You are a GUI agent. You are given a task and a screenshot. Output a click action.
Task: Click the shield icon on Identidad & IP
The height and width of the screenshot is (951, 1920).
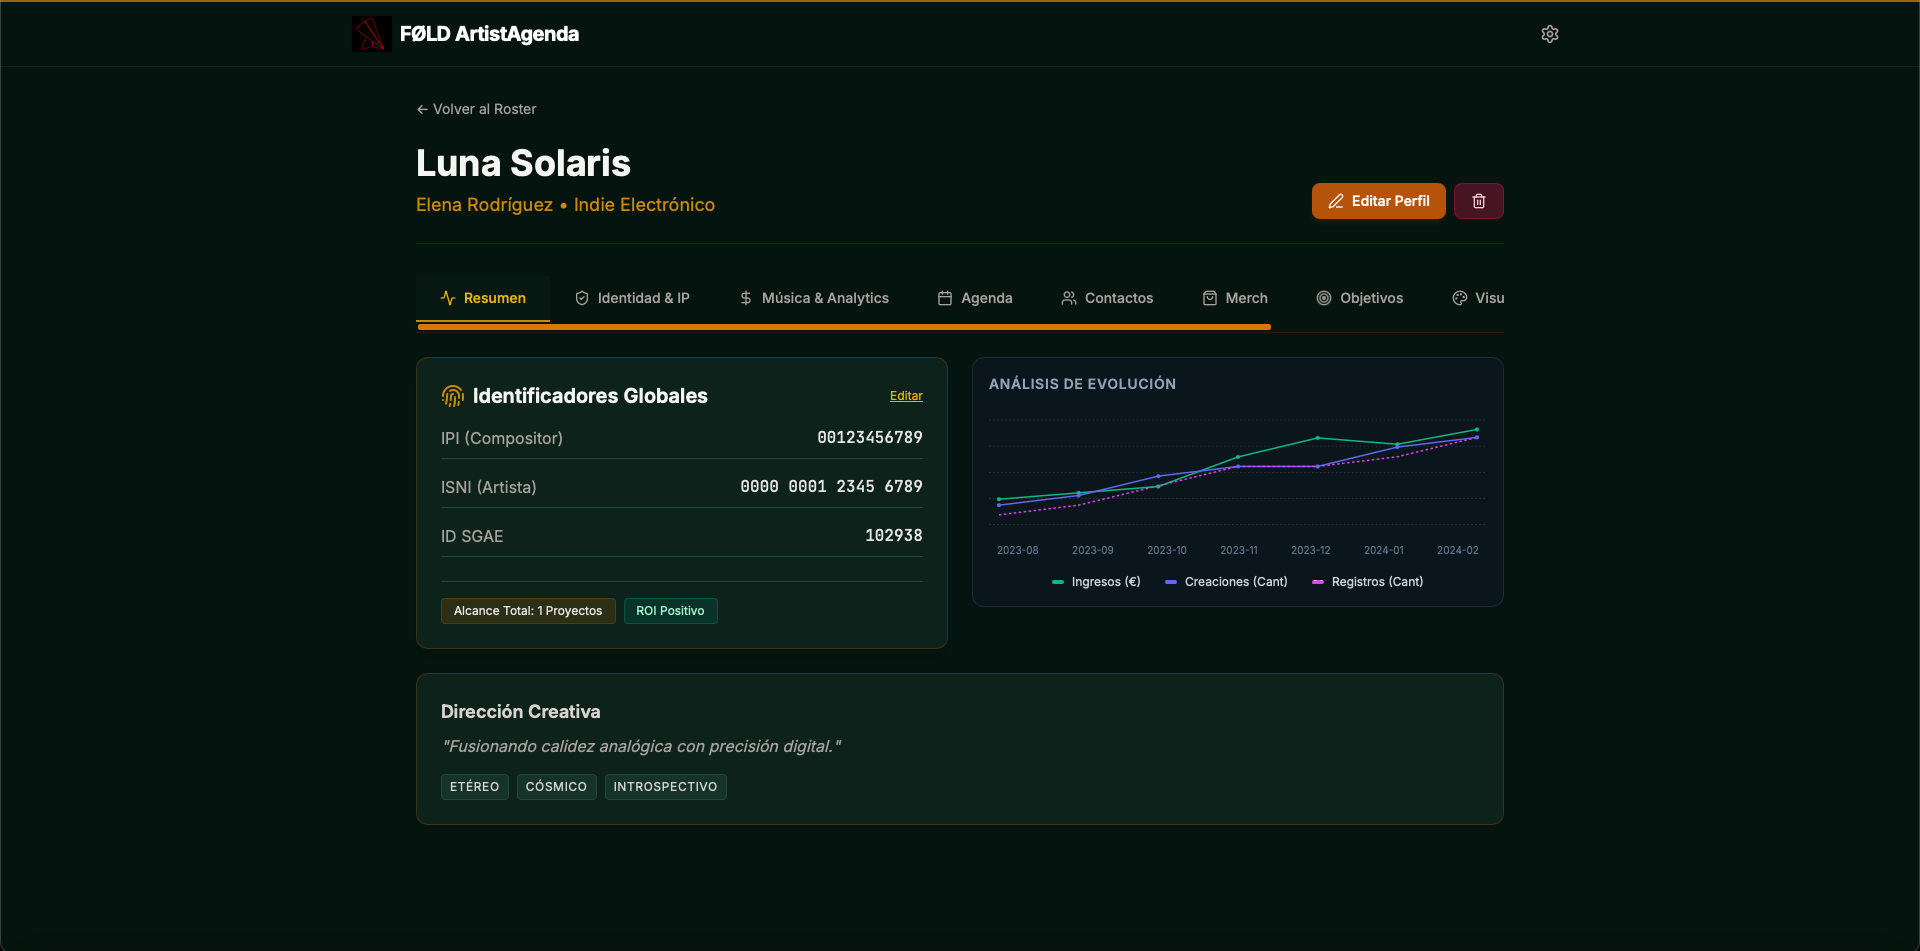point(582,298)
